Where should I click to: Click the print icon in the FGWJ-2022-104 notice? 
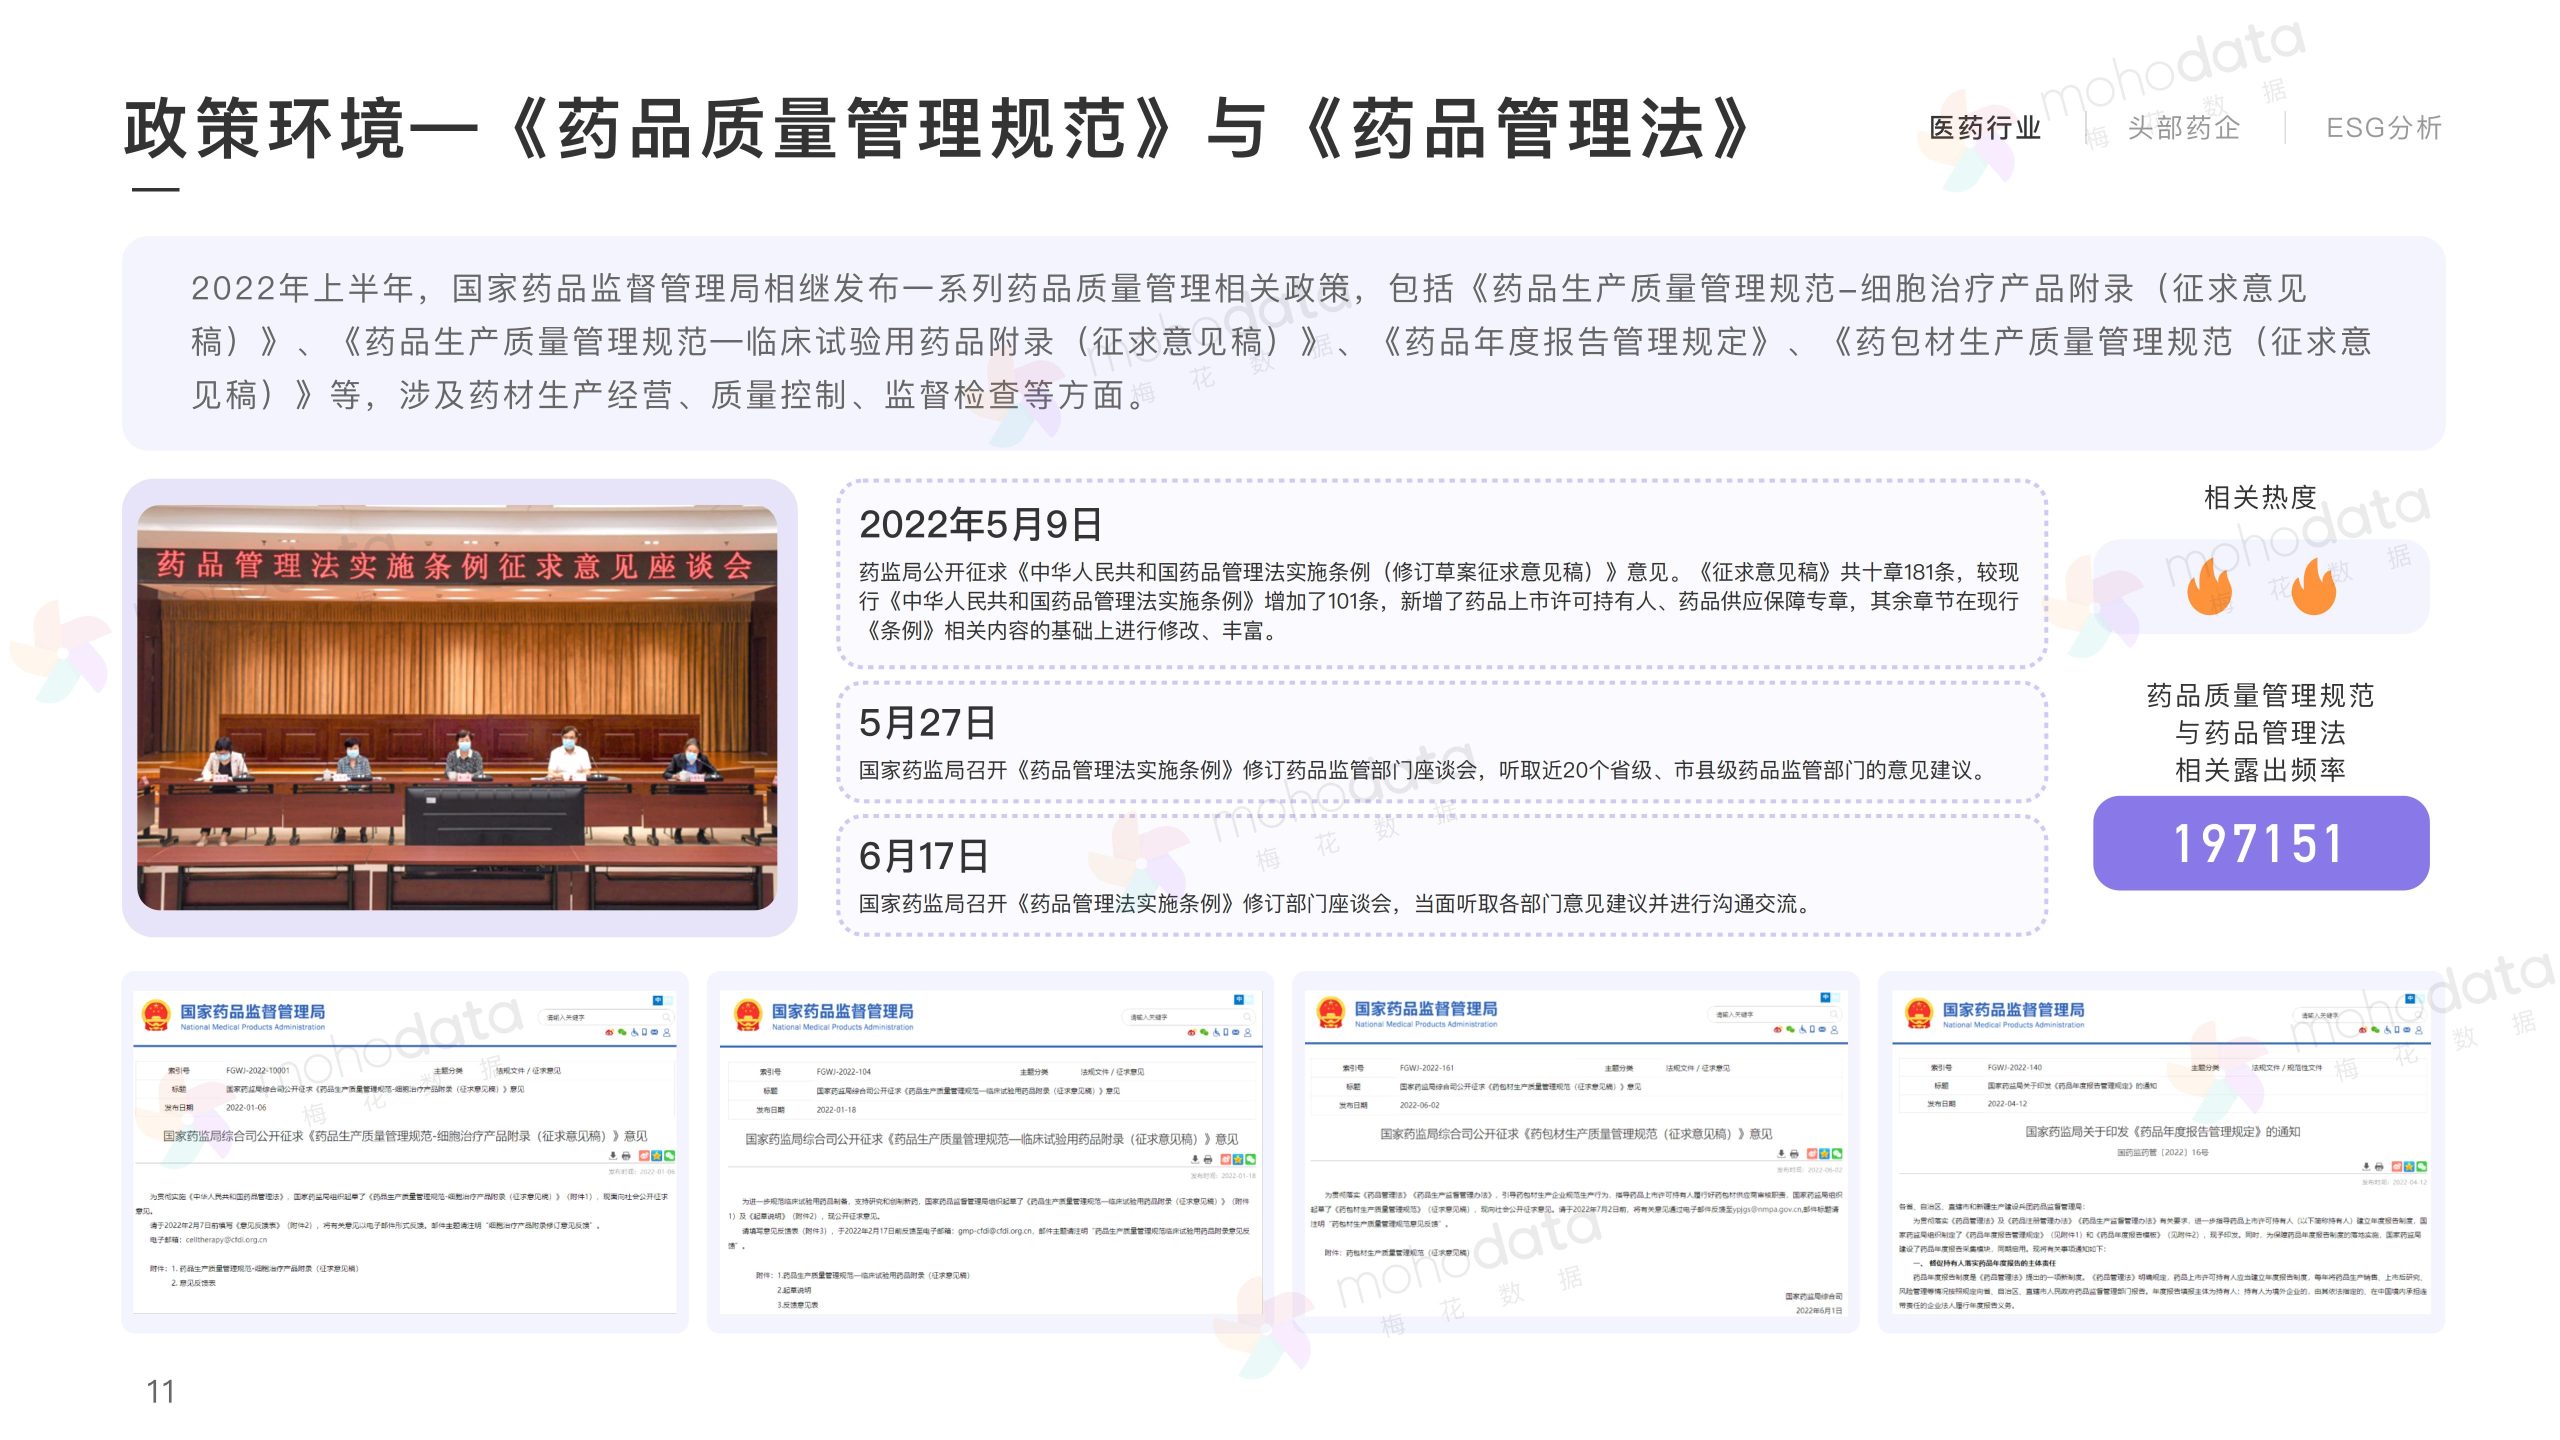(x=1208, y=1160)
